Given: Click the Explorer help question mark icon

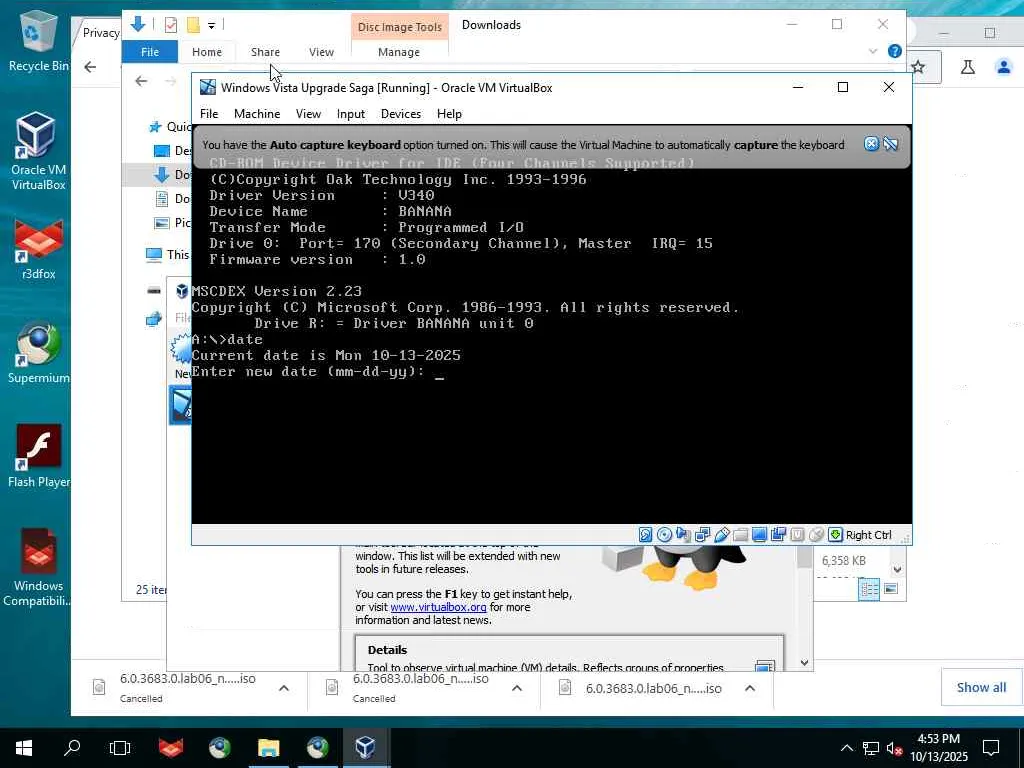Looking at the screenshot, I should [895, 51].
